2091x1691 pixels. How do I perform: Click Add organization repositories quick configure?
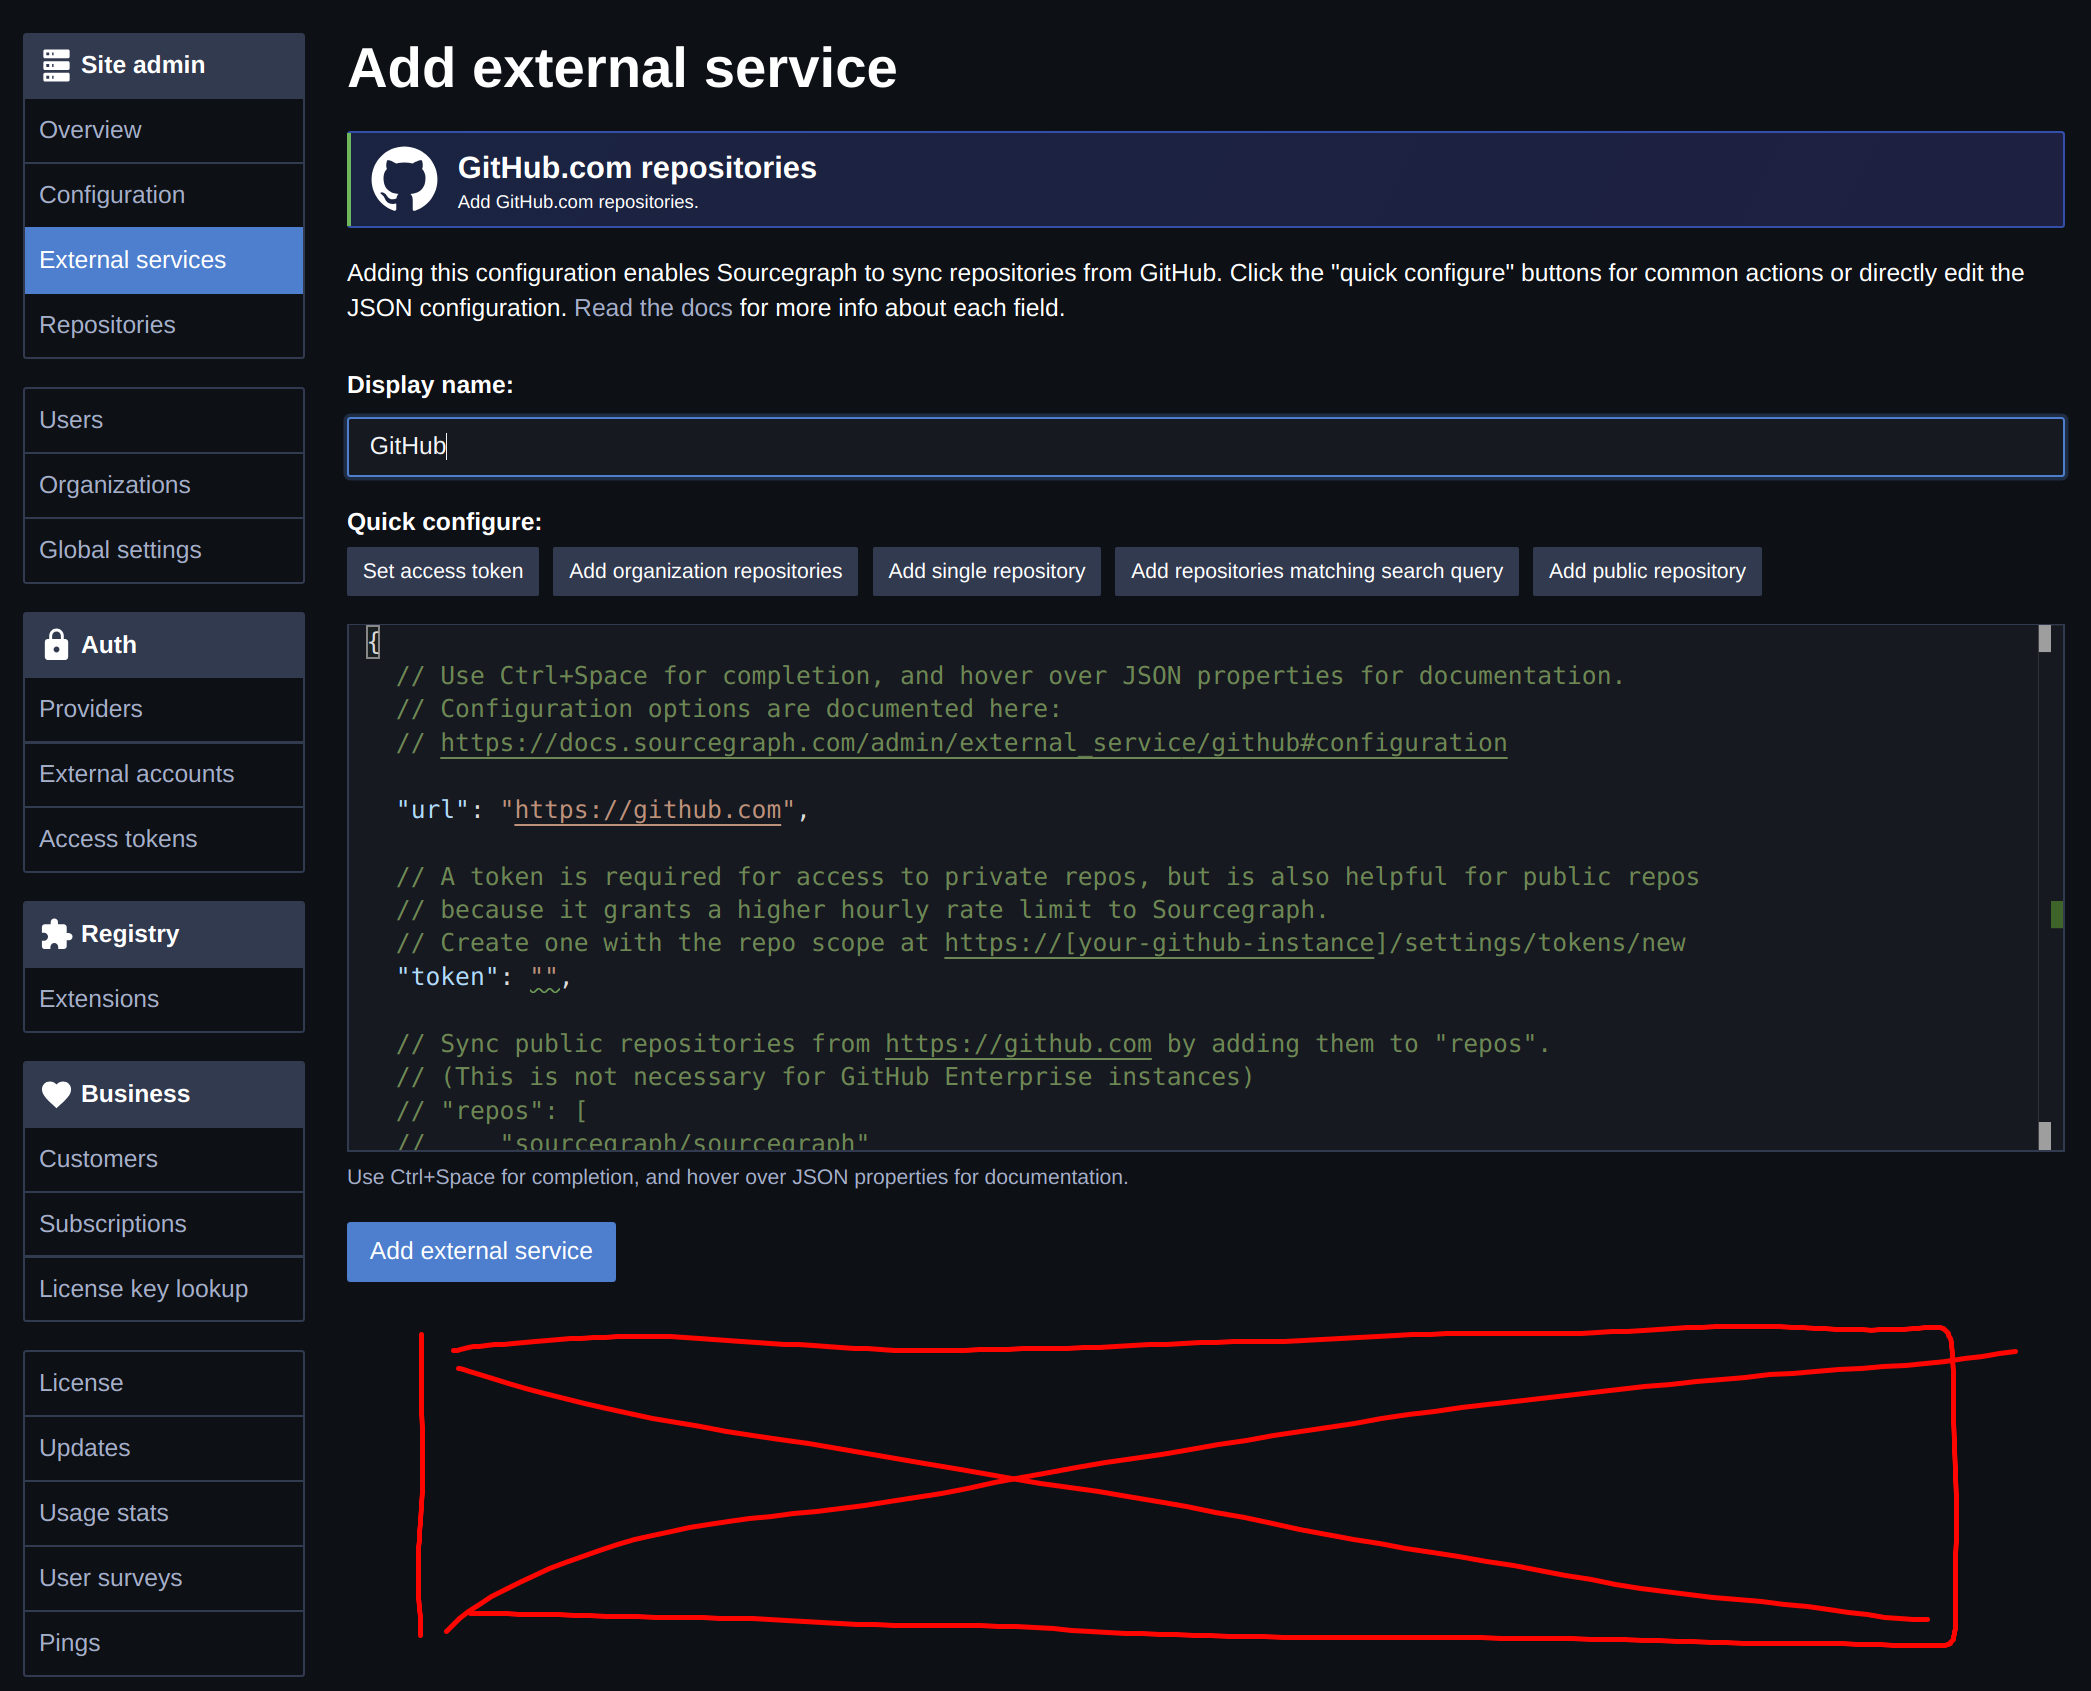[x=705, y=571]
